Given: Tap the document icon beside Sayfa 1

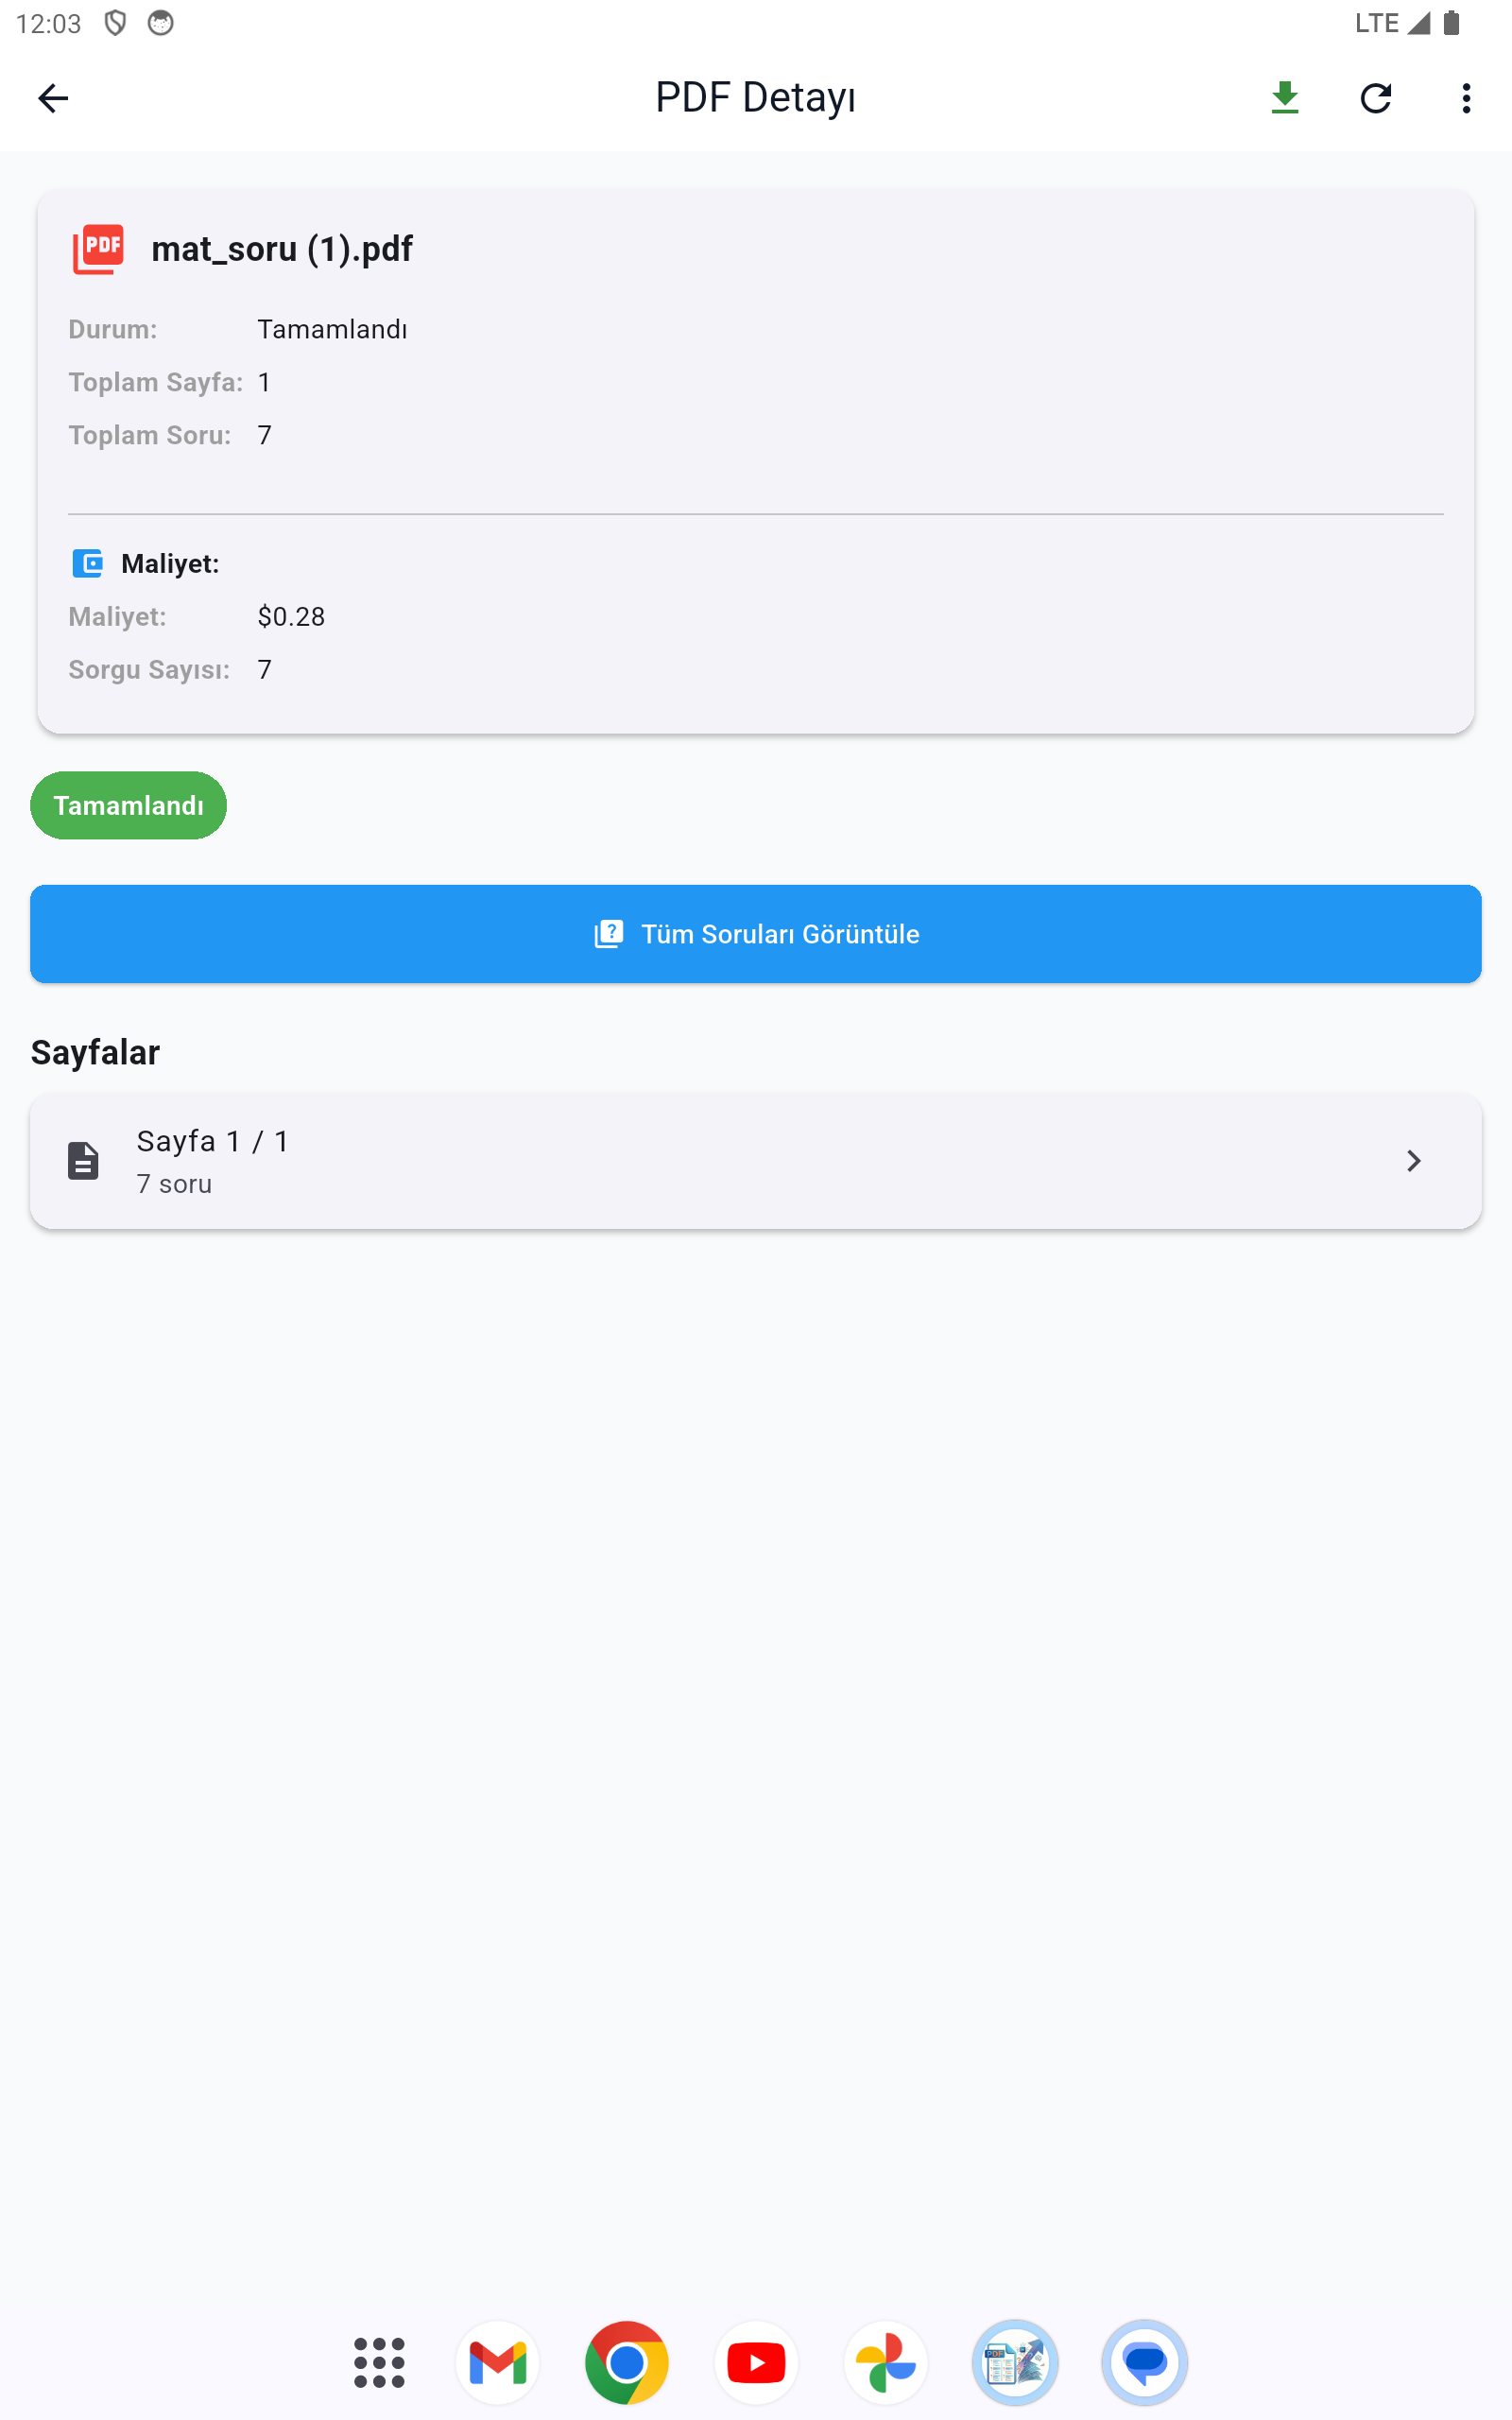Looking at the screenshot, I should click(x=83, y=1160).
